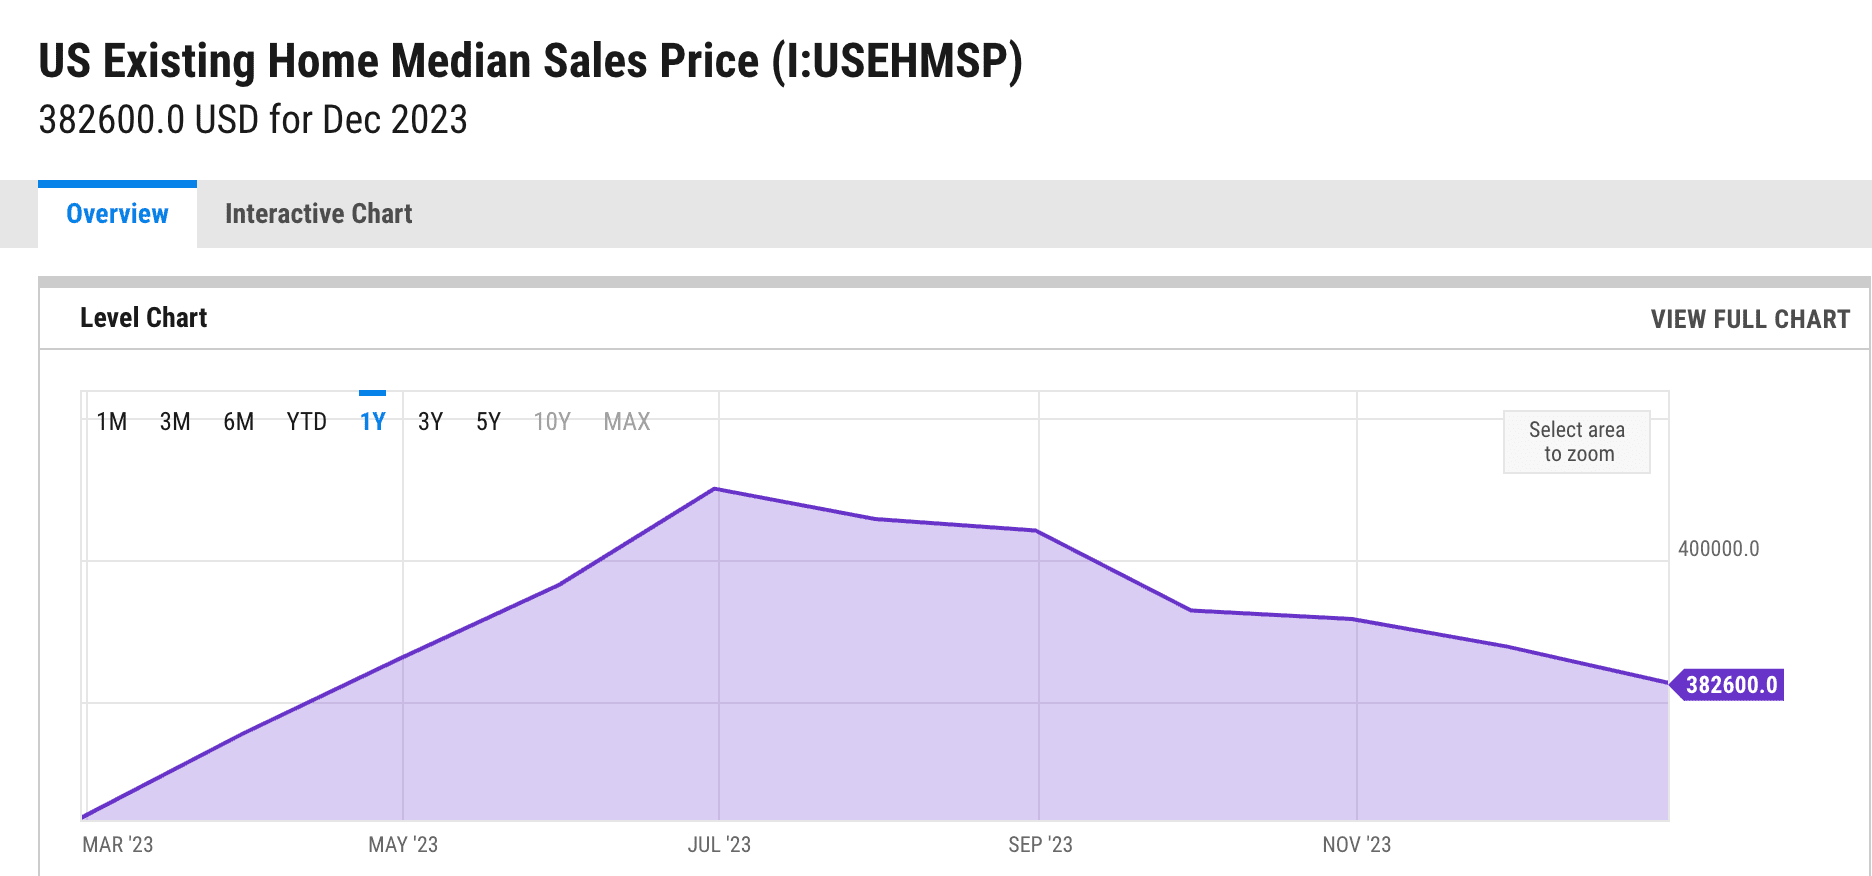Screen dimensions: 1872x876
Task: Click the MAX range option
Action: point(627,422)
